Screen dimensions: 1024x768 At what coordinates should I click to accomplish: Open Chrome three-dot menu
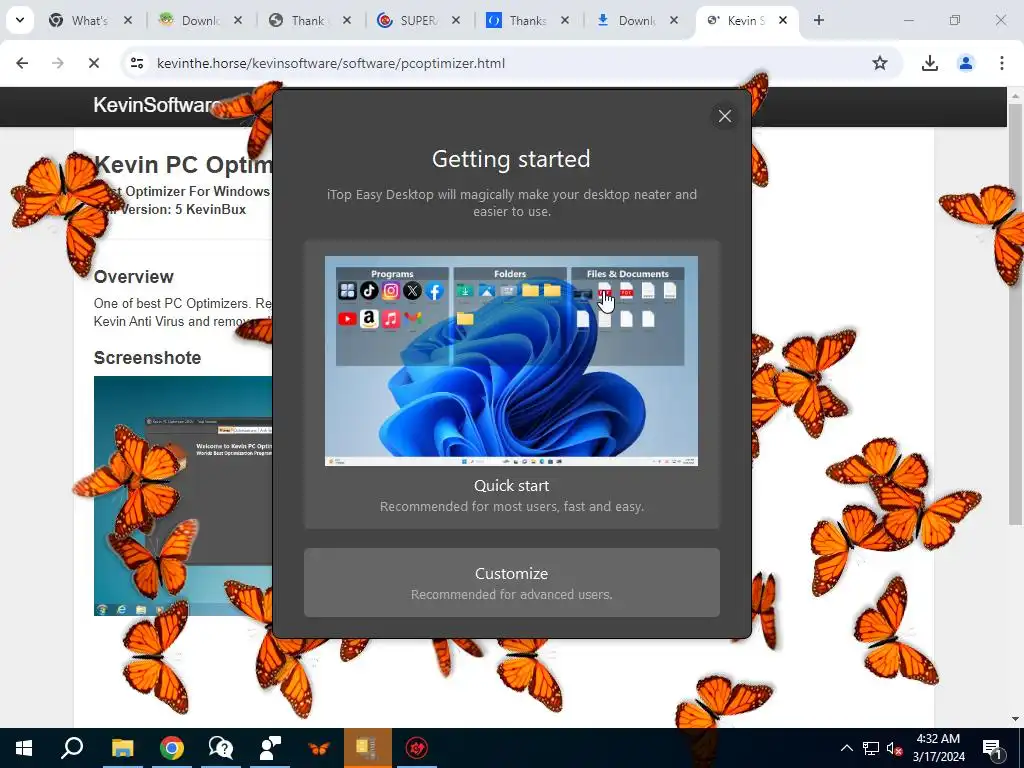tap(1002, 63)
